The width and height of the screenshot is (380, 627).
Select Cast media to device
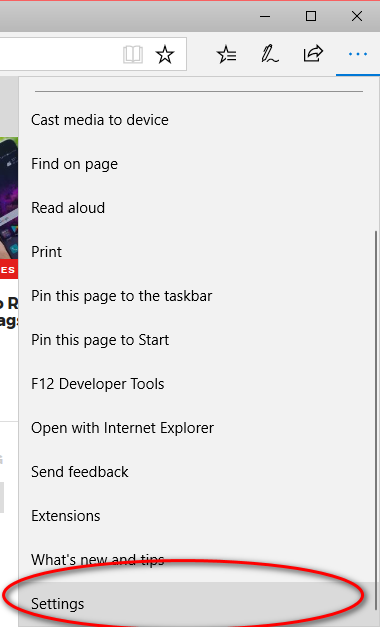point(198,120)
